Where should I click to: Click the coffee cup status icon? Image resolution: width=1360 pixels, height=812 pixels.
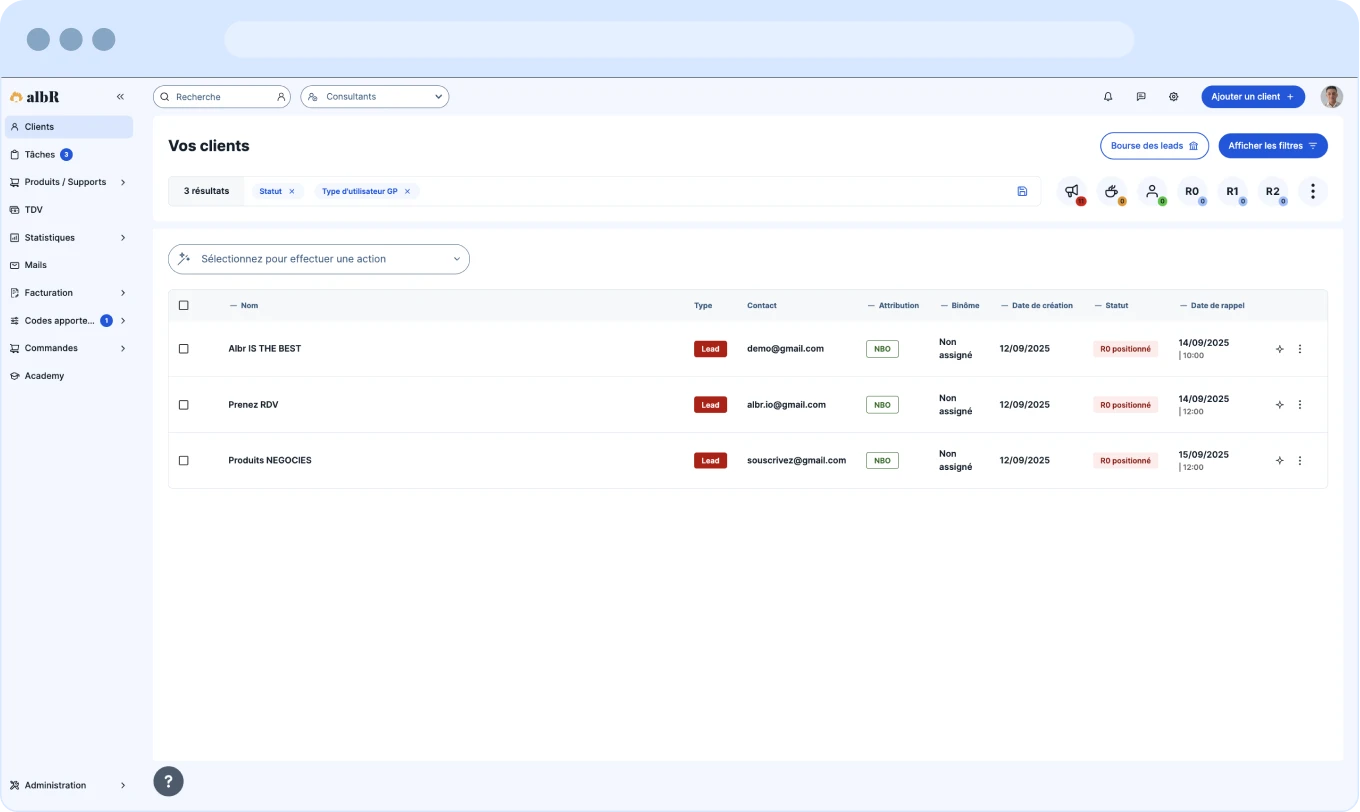click(x=1111, y=191)
